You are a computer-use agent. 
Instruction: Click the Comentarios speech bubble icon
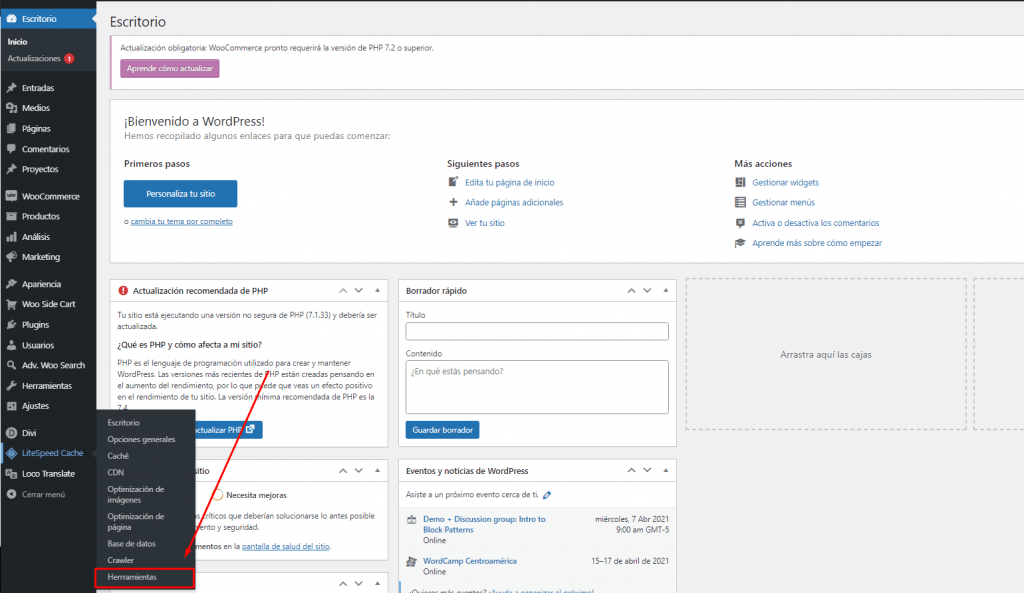pyautogui.click(x=12, y=149)
